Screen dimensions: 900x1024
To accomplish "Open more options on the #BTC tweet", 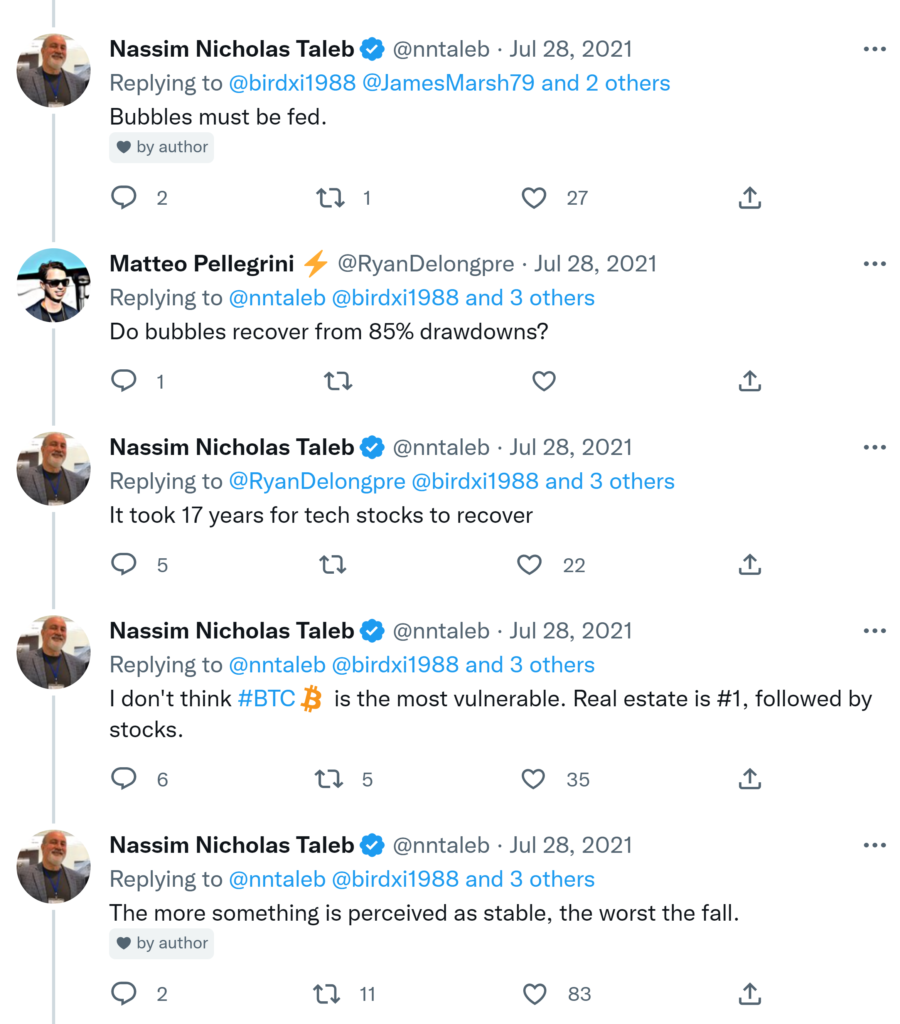I will pyautogui.click(x=874, y=631).
